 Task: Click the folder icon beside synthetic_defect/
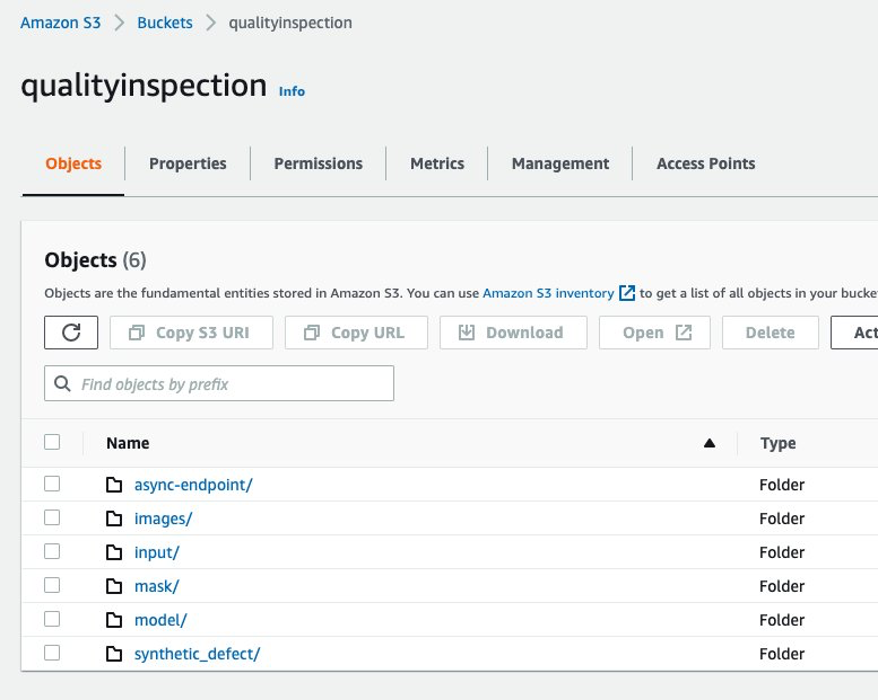point(114,654)
